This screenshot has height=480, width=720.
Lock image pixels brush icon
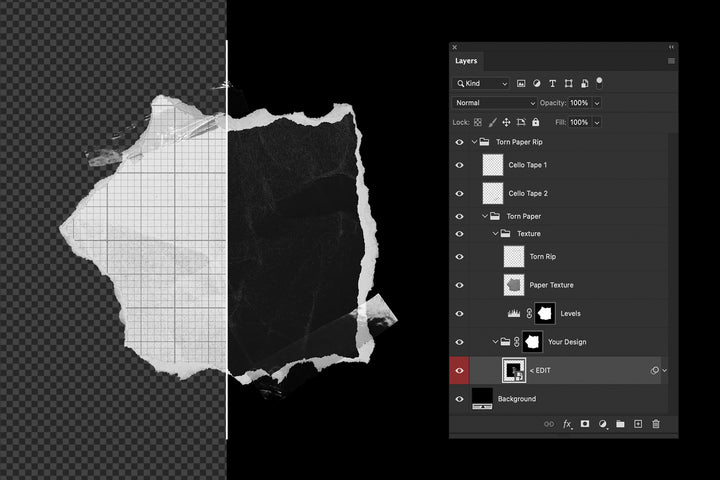pyautogui.click(x=492, y=122)
